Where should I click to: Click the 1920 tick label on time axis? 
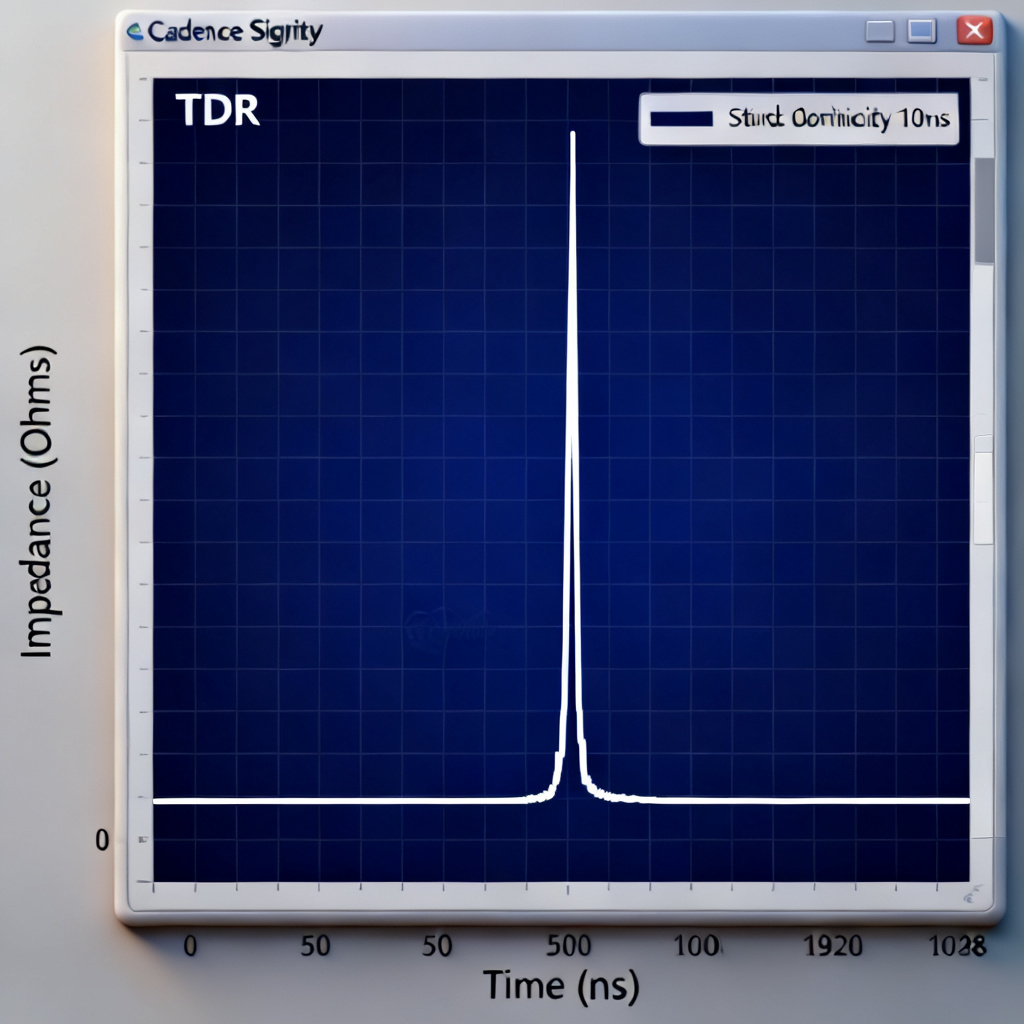pyautogui.click(x=832, y=946)
